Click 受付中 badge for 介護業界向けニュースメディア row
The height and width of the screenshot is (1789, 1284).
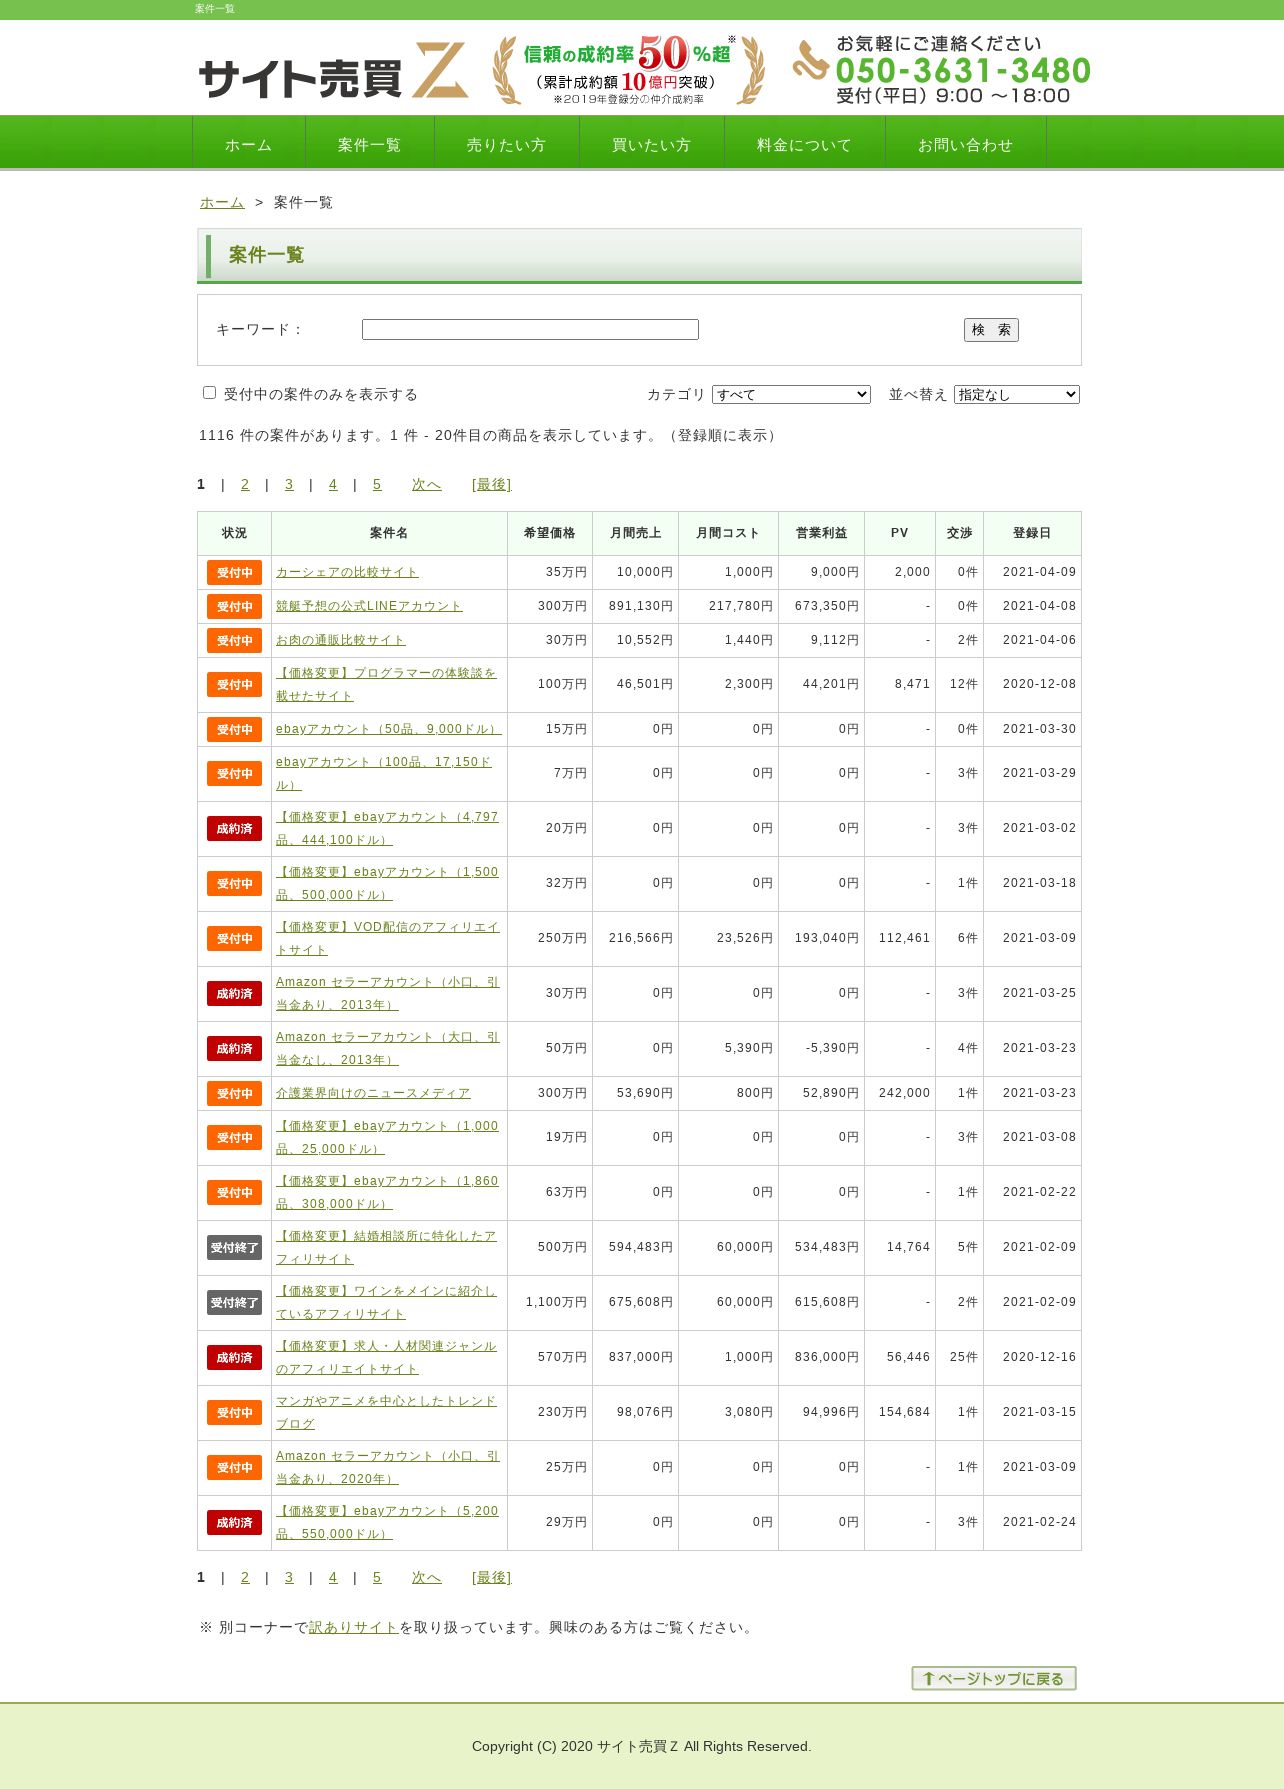[x=234, y=1093]
